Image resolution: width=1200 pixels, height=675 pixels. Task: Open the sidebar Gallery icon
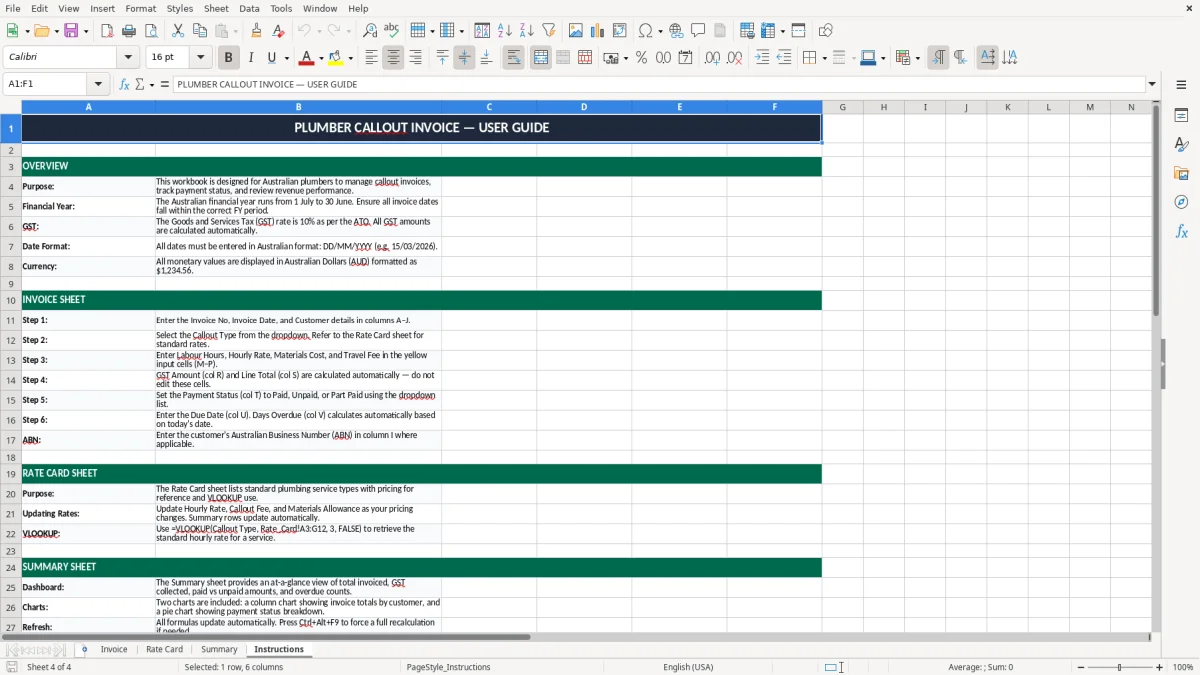click(1181, 174)
